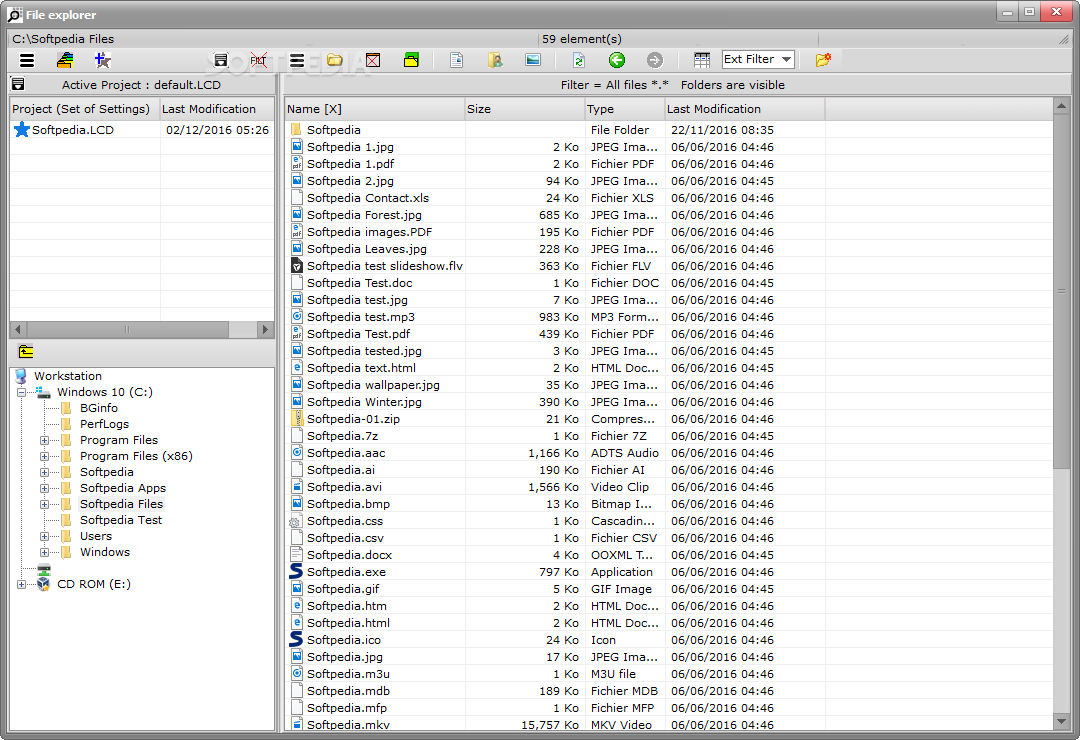Click file list scrollbar down arrow
Viewport: 1080px width, 740px height.
coord(1061,721)
